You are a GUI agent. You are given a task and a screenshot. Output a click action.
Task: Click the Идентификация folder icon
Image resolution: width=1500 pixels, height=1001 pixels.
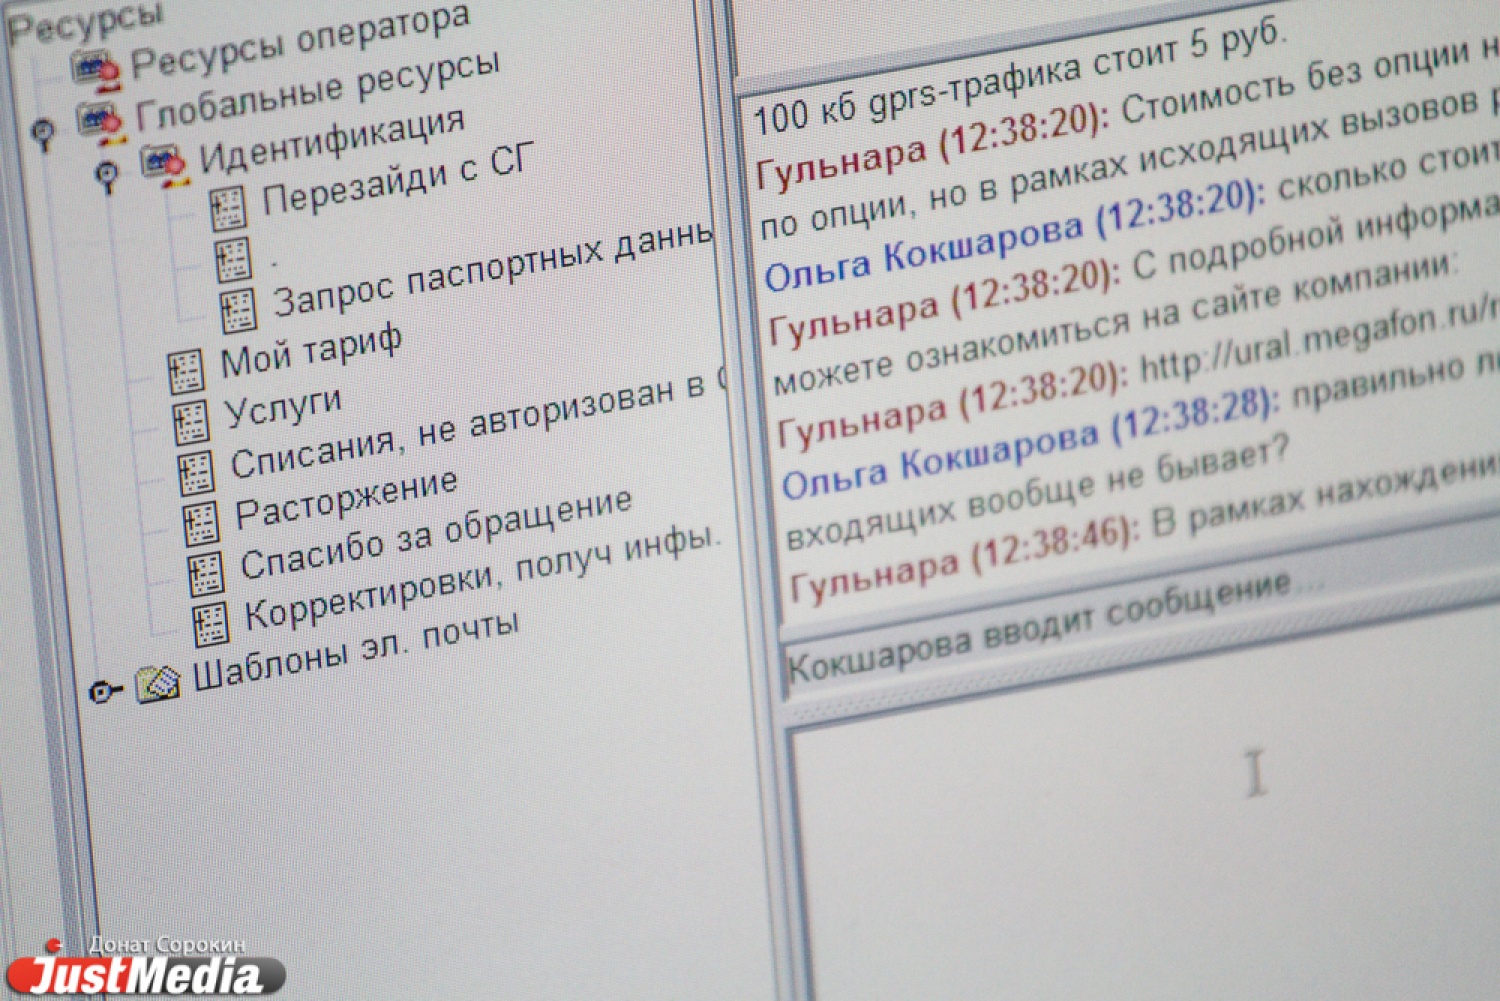[163, 165]
